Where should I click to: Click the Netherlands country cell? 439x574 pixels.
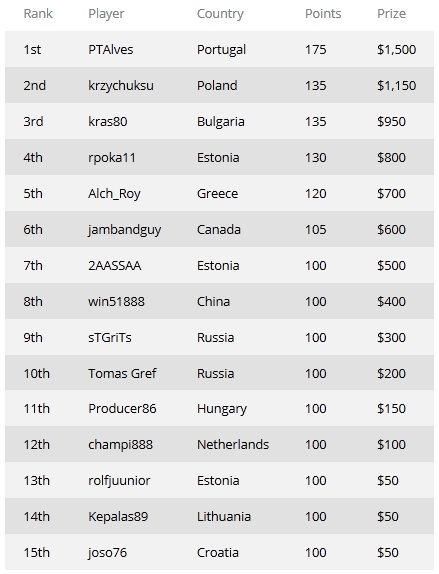(x=233, y=444)
